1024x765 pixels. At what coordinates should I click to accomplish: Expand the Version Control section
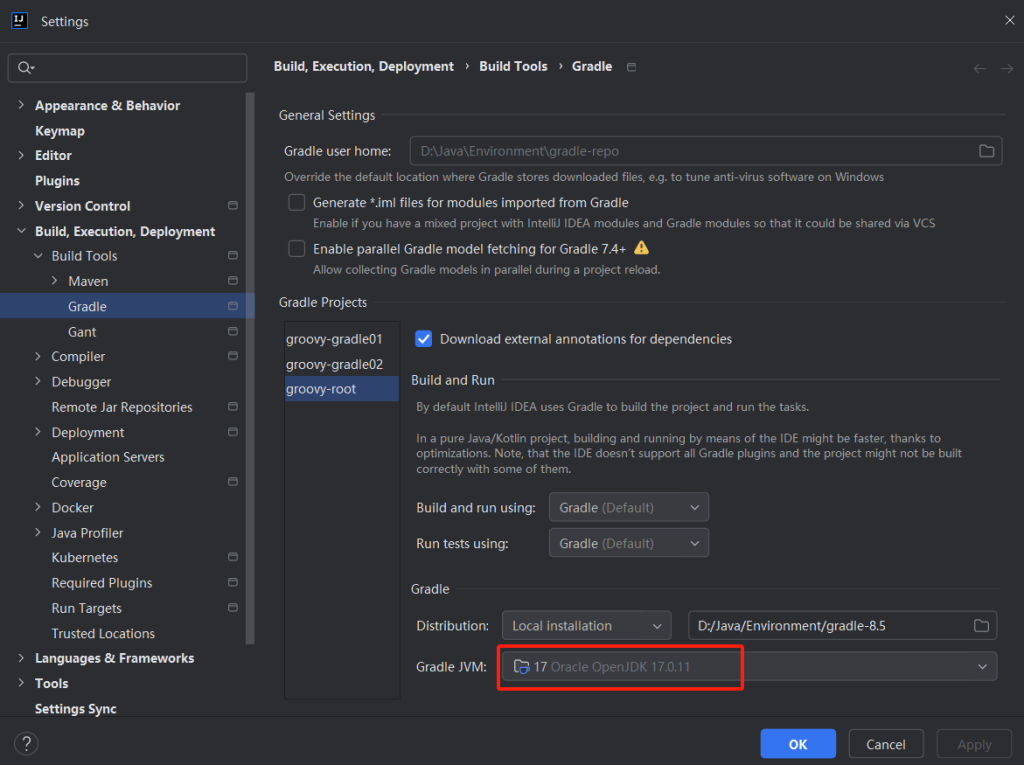point(21,205)
